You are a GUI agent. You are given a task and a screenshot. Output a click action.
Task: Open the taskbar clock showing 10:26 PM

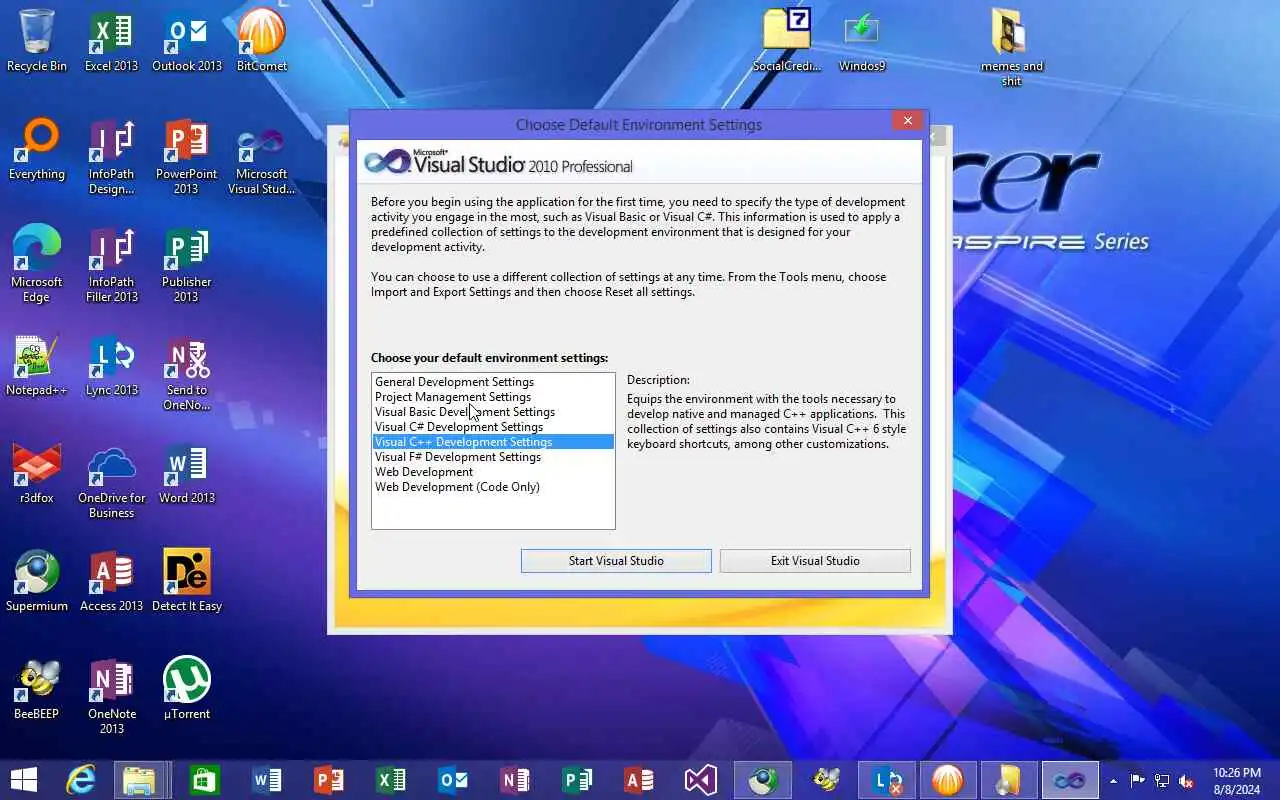(1236, 781)
